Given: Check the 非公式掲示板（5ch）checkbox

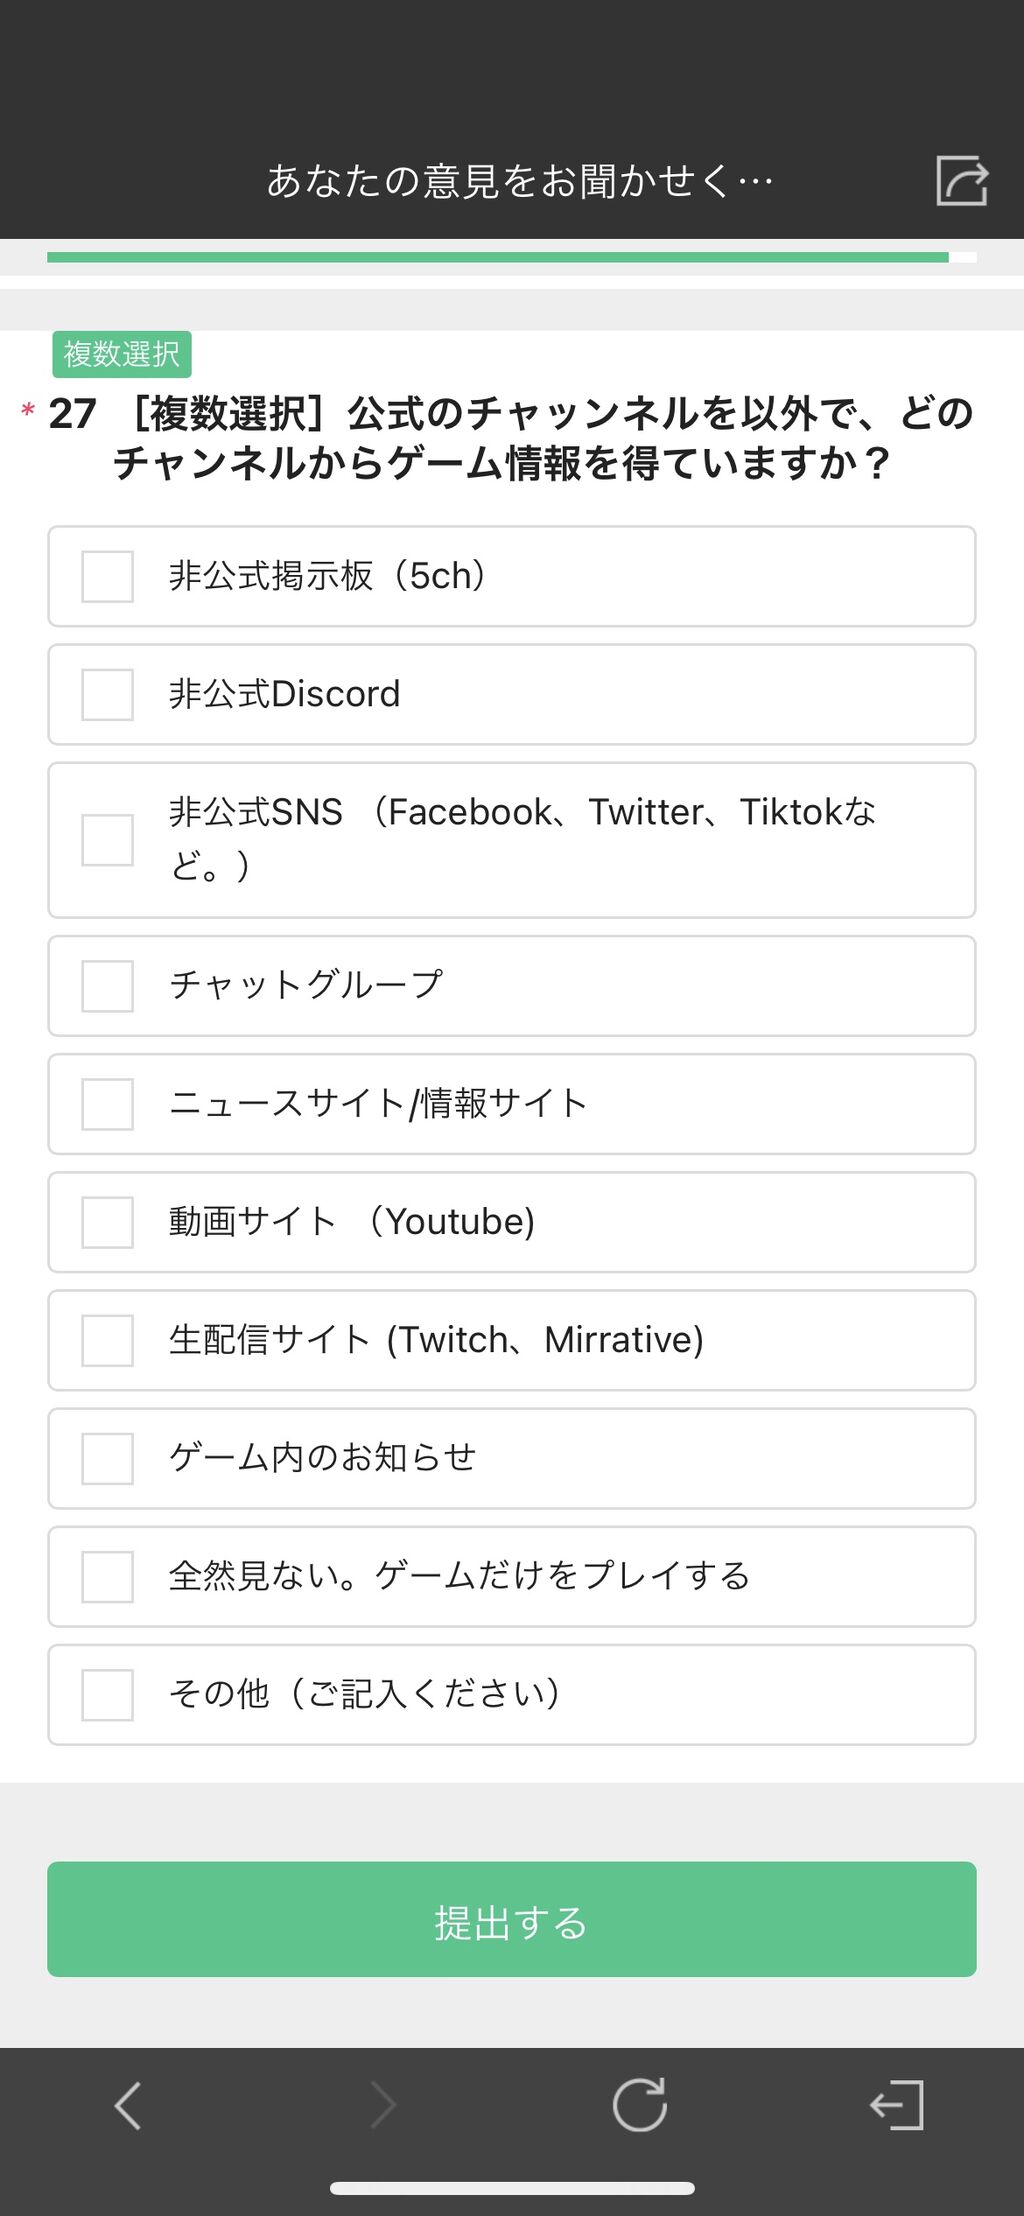Looking at the screenshot, I should 107,576.
